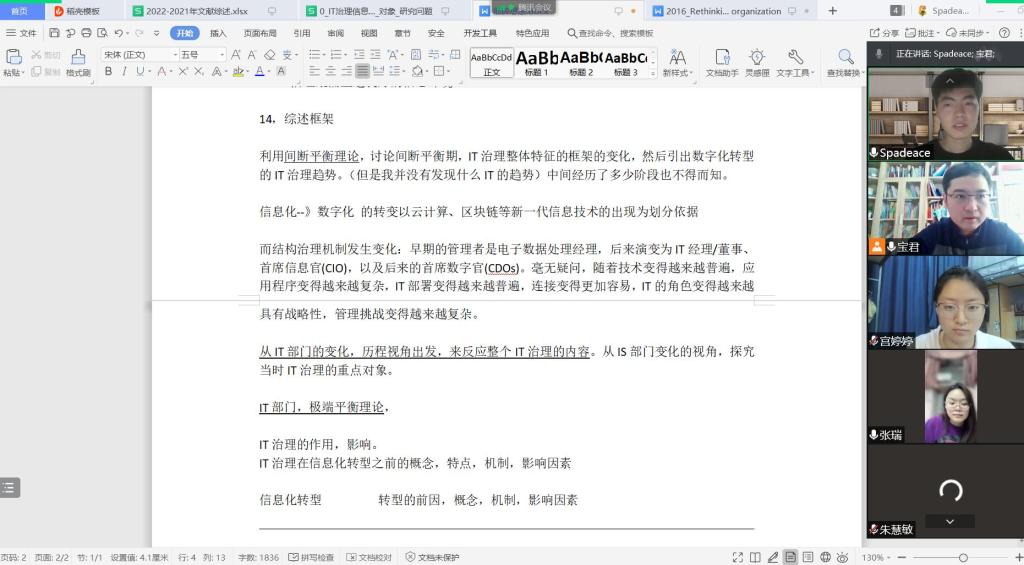The height and width of the screenshot is (565, 1024).
Task: Click the zoom out minus button
Action: pyautogui.click(x=902, y=557)
